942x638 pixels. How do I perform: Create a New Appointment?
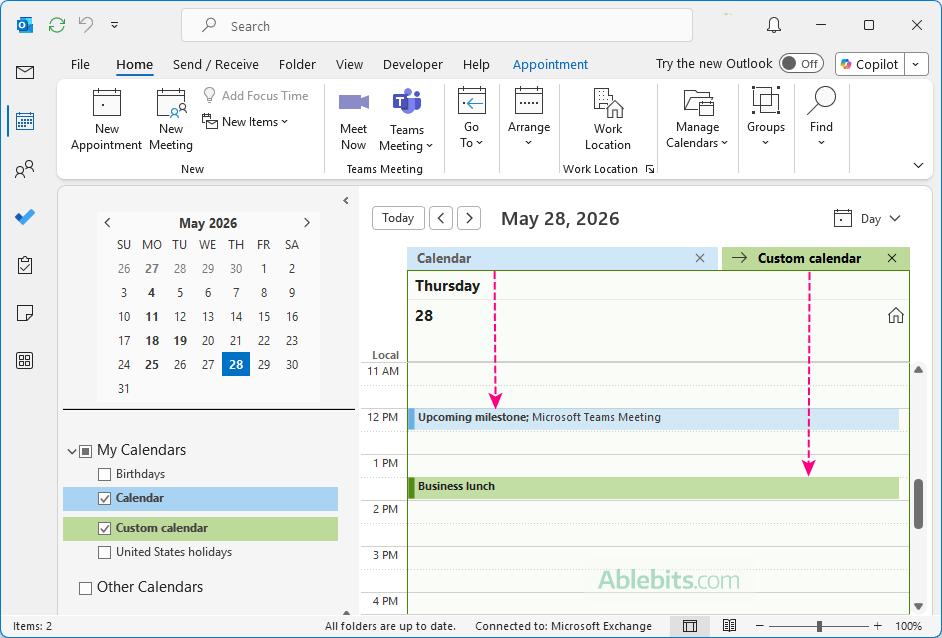point(106,120)
